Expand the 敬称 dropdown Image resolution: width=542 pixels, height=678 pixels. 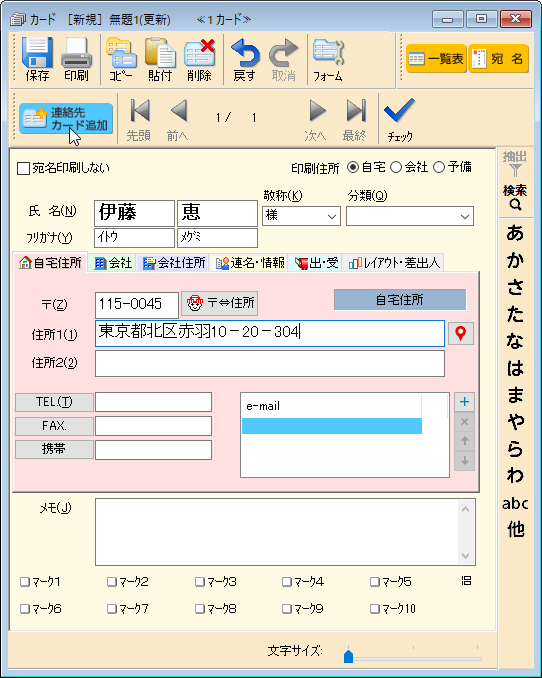tap(301, 216)
